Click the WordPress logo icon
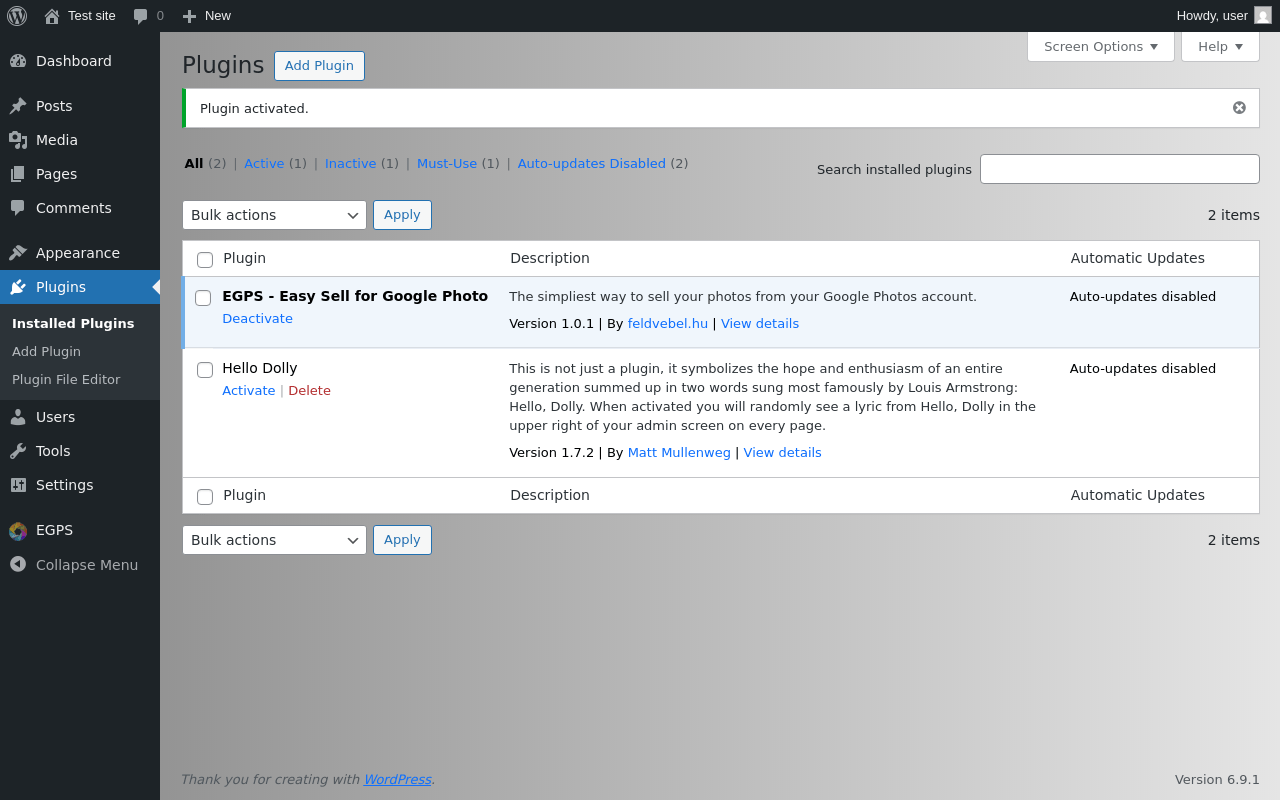The image size is (1280, 800). pos(17,16)
